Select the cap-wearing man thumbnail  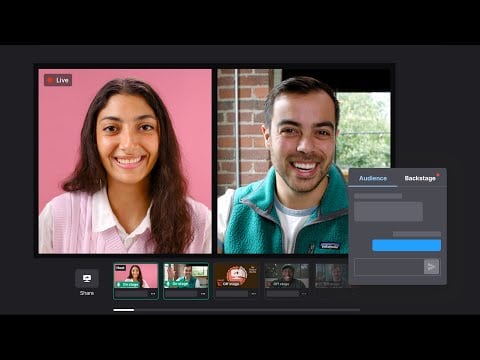[x=287, y=276]
